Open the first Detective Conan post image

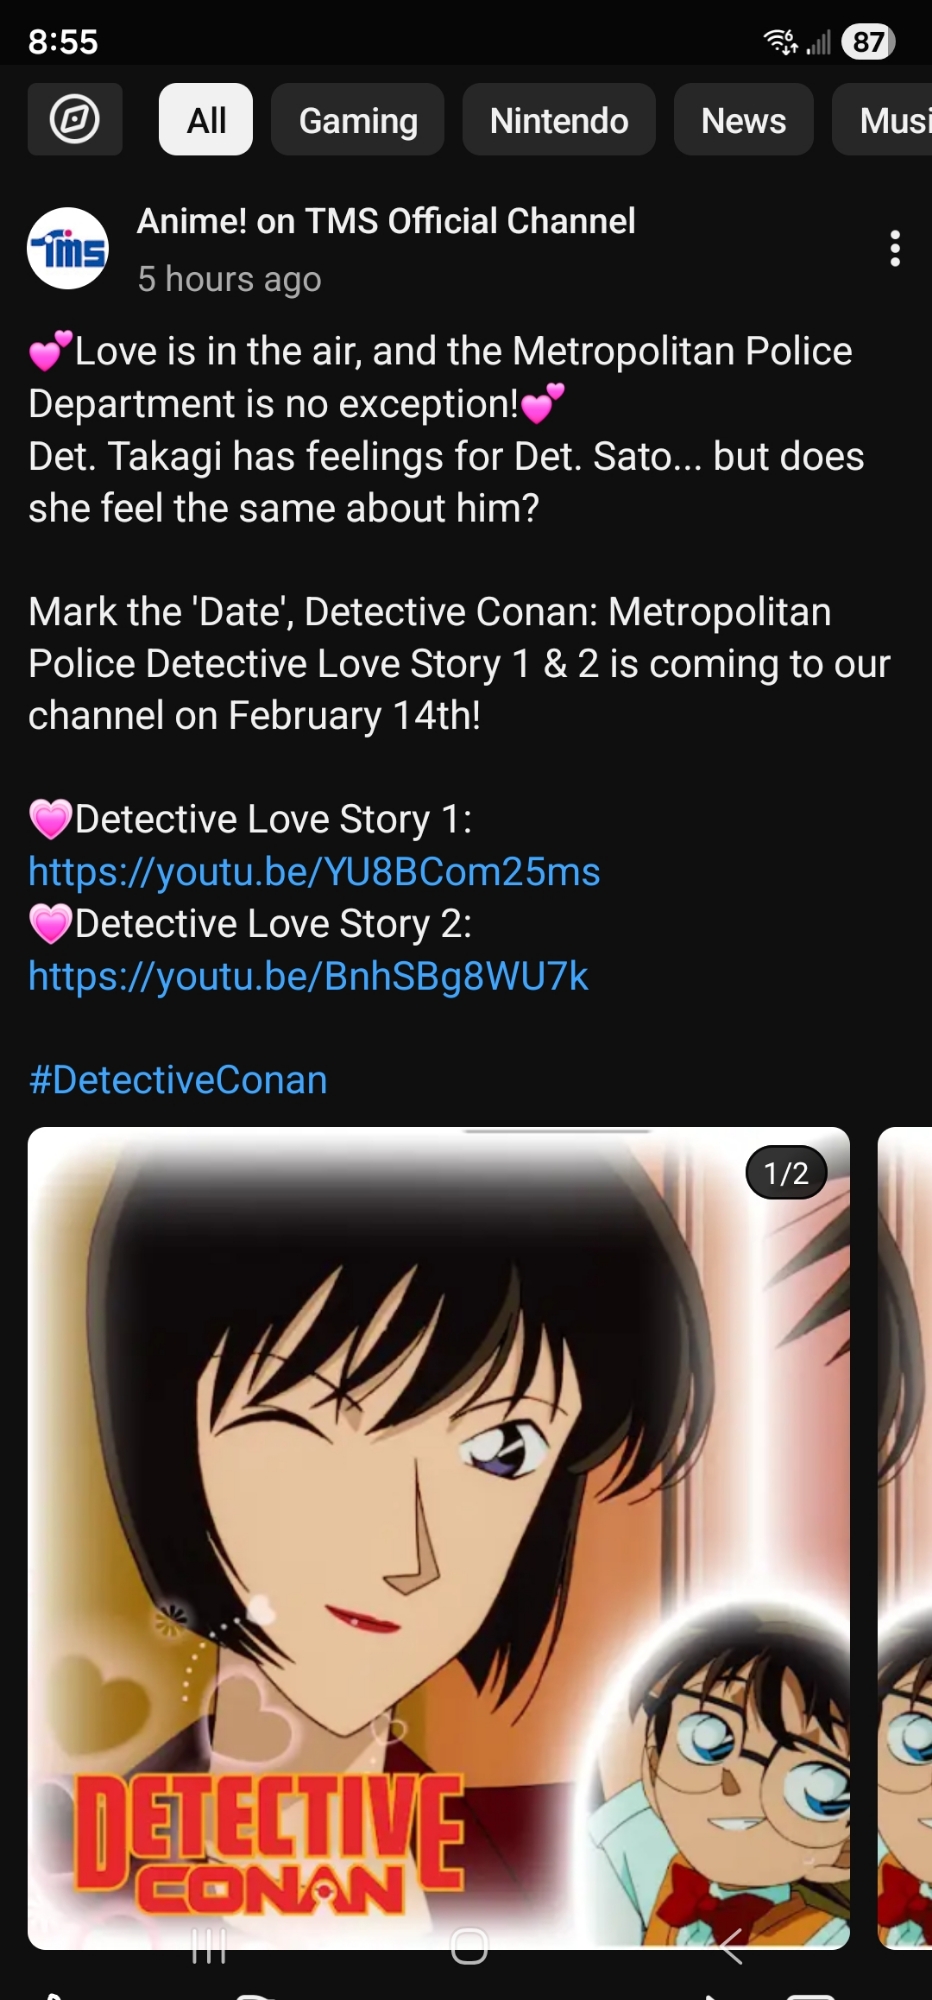(439, 1538)
